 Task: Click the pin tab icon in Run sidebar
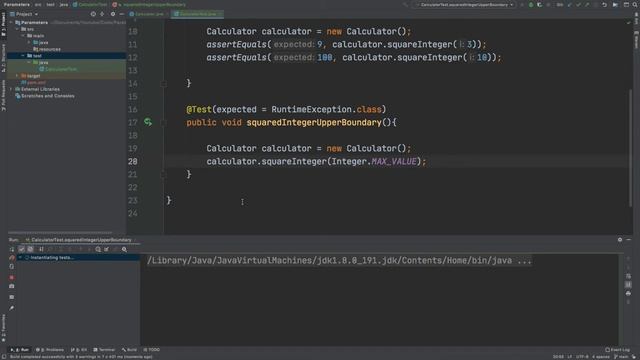click(x=11, y=308)
